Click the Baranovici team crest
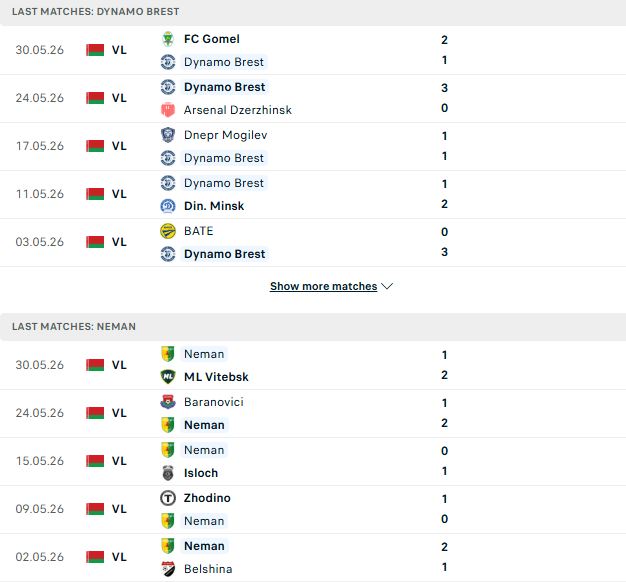 (x=168, y=402)
